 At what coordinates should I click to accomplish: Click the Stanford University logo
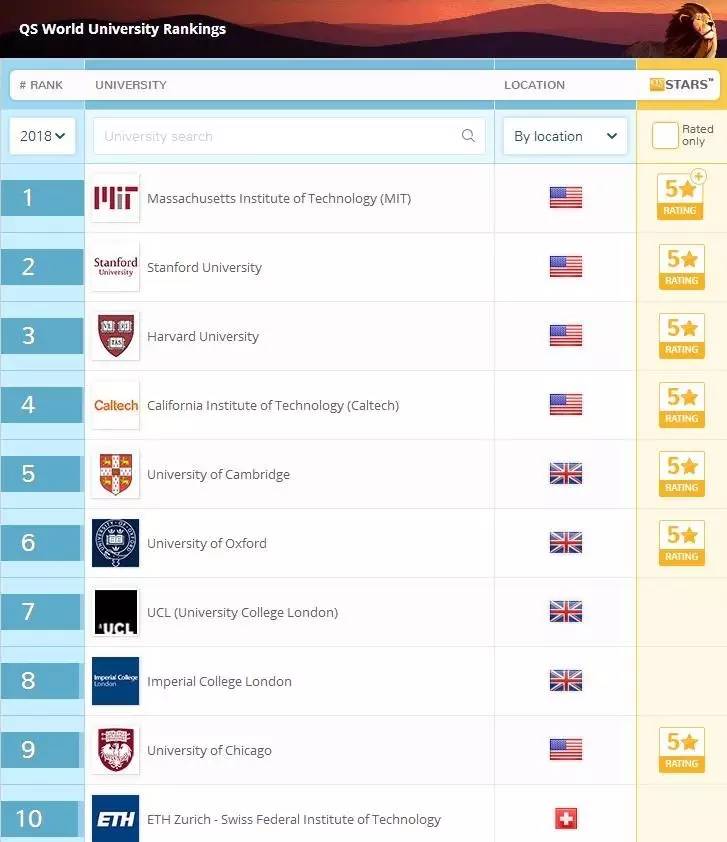pyautogui.click(x=115, y=267)
